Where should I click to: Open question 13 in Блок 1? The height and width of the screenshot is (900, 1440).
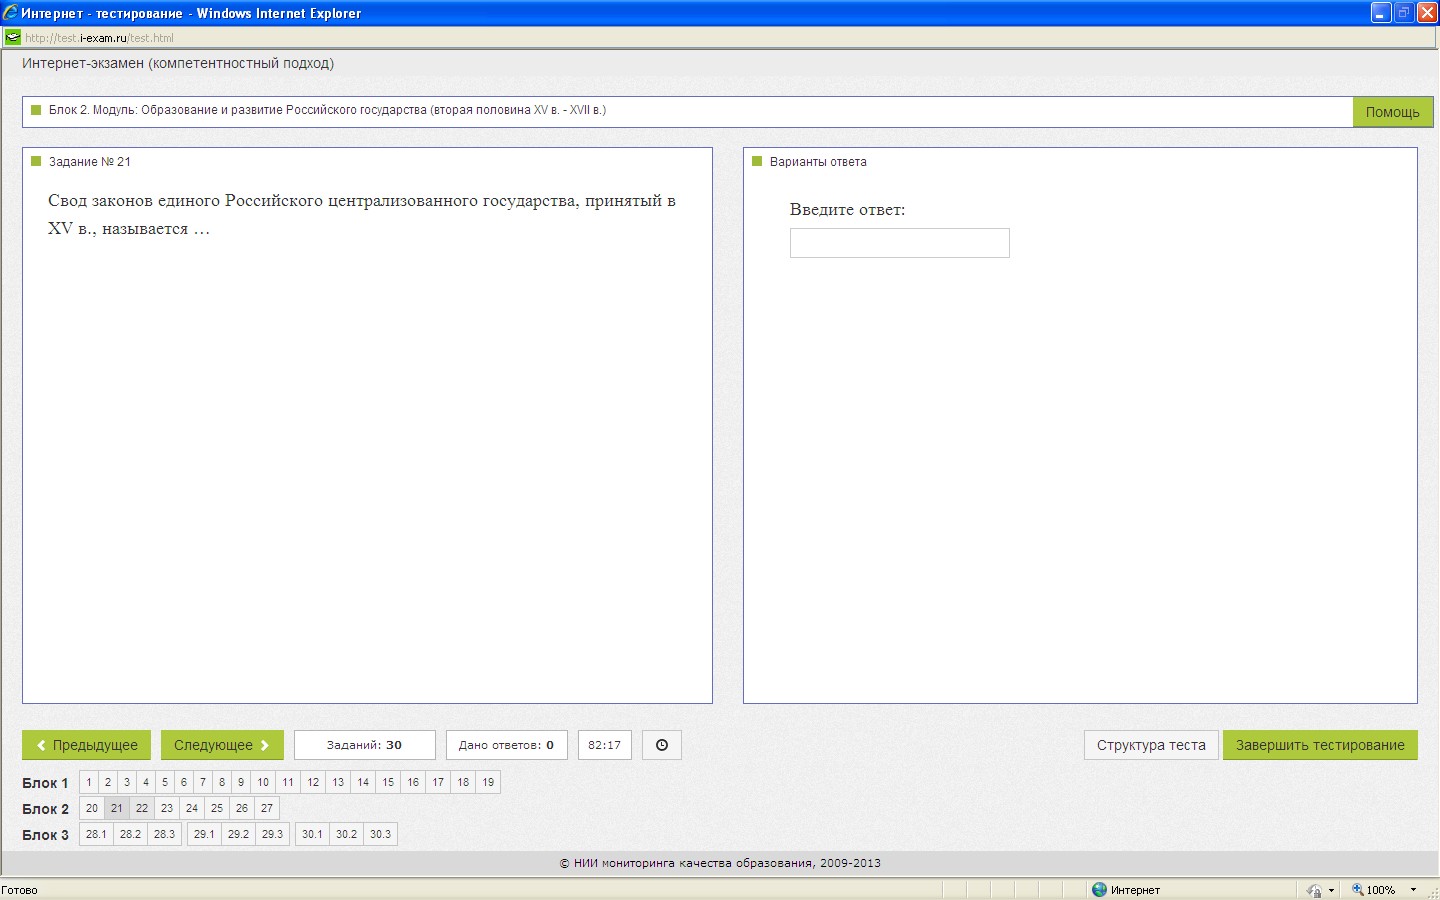coord(338,782)
